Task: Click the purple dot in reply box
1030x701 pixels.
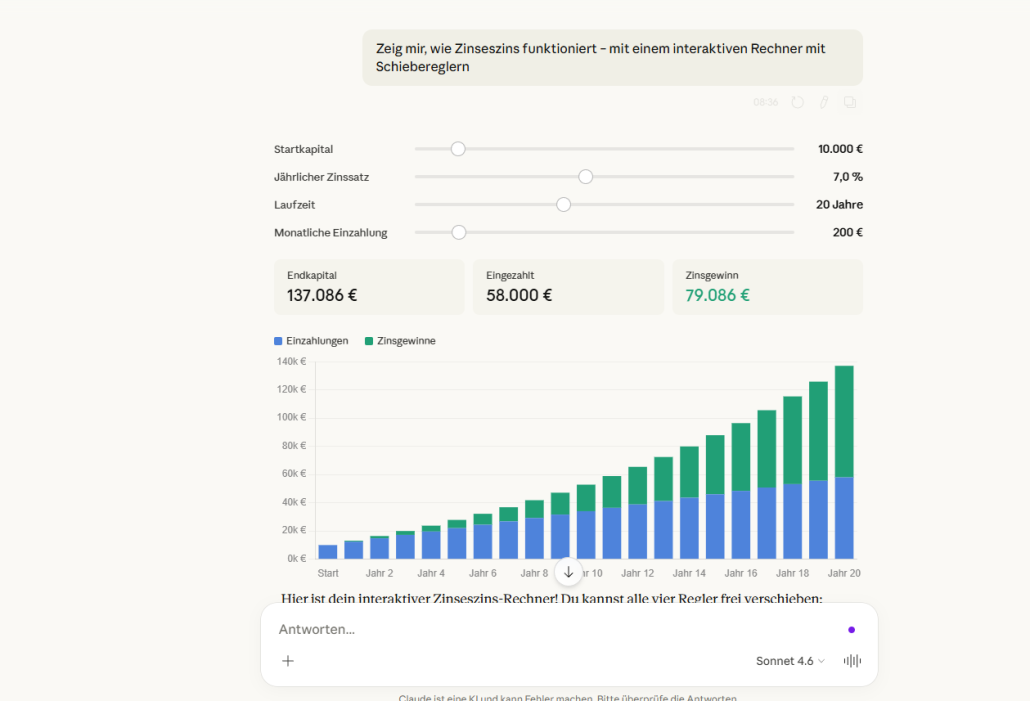Action: click(x=851, y=630)
